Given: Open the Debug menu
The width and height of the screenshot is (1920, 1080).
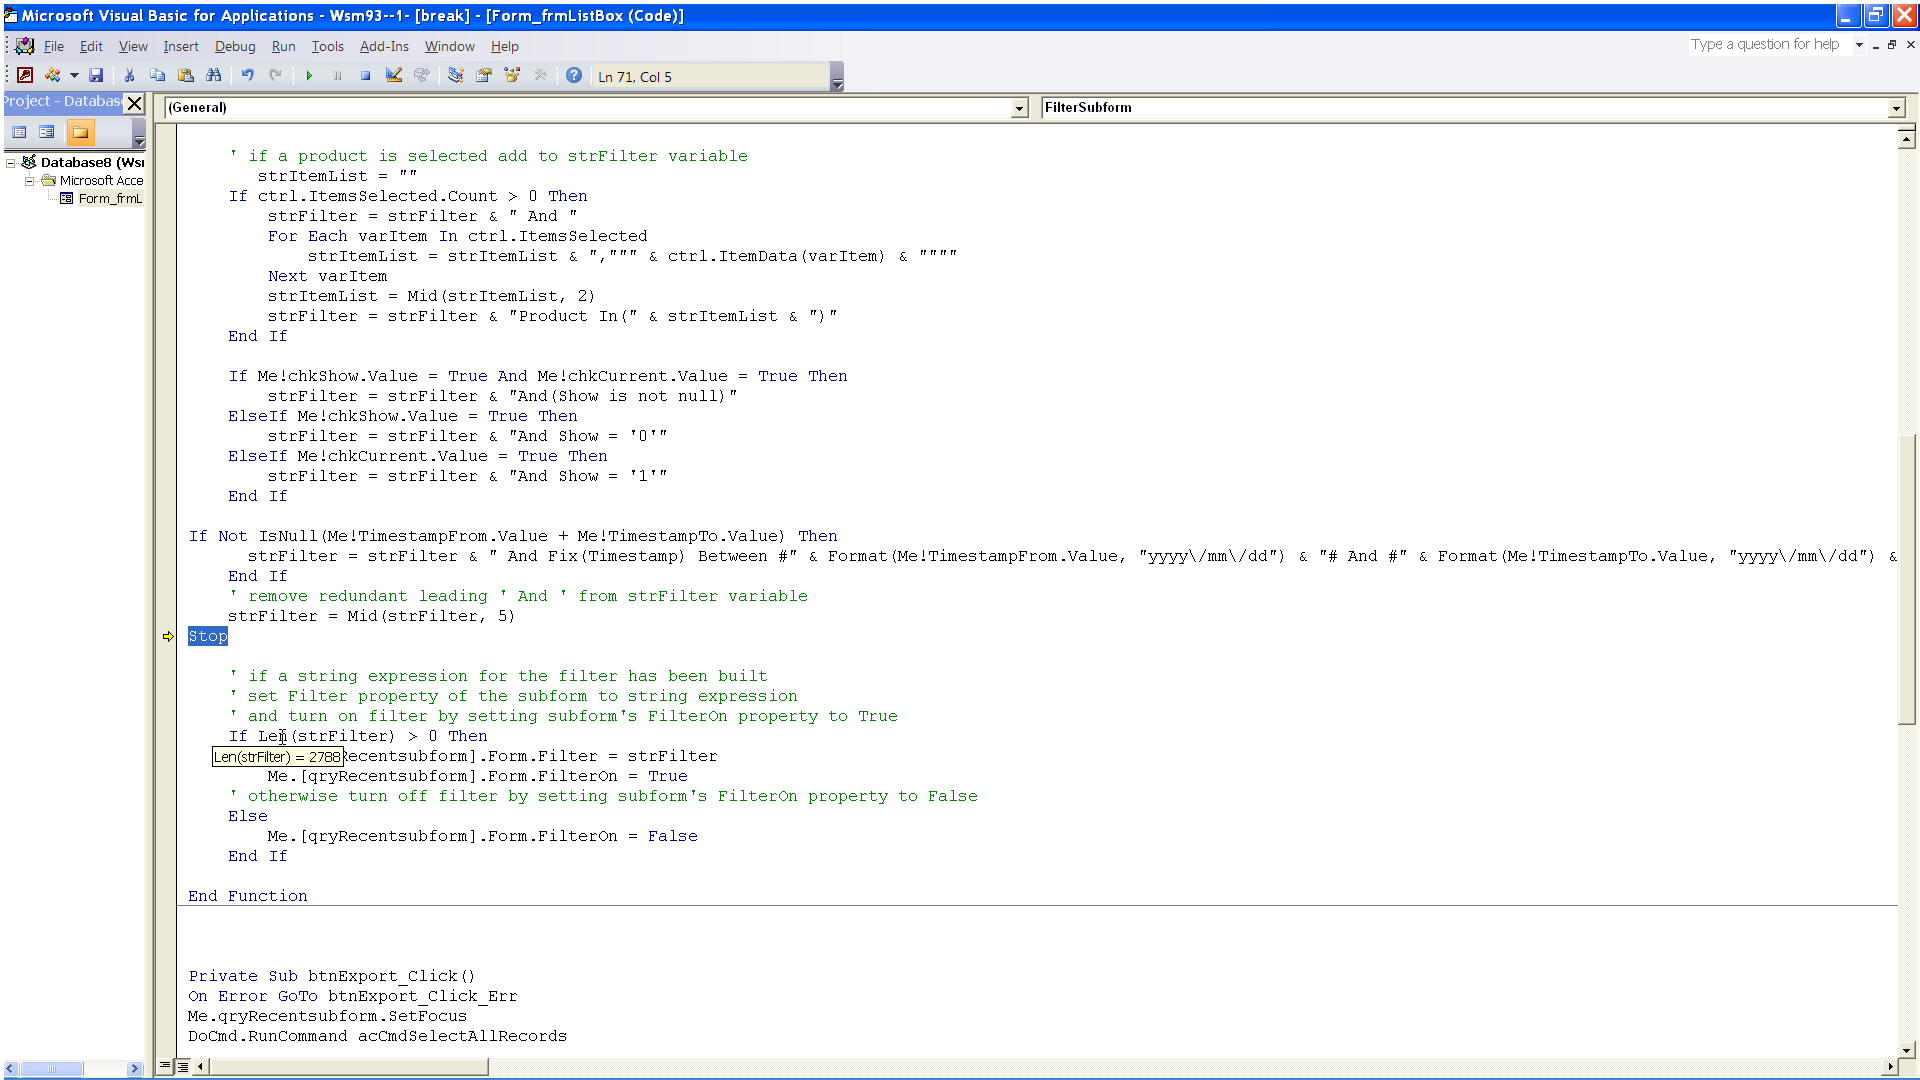Looking at the screenshot, I should pyautogui.click(x=235, y=46).
